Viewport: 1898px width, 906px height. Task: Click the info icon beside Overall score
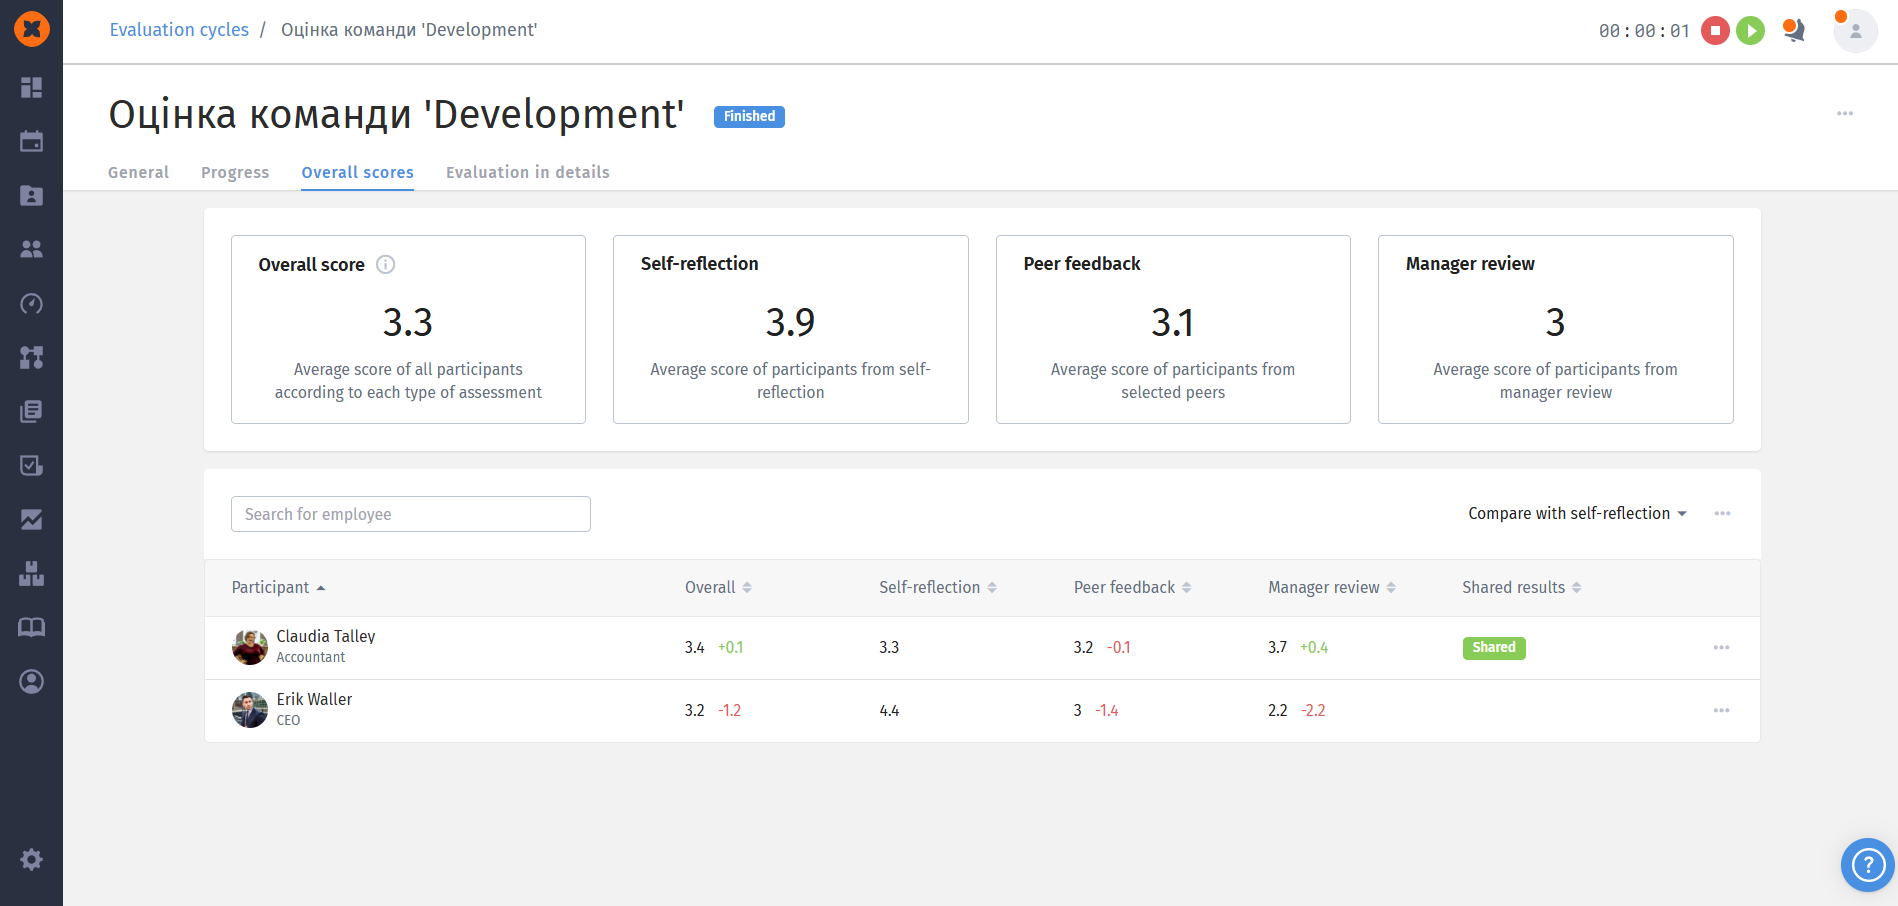coord(385,265)
